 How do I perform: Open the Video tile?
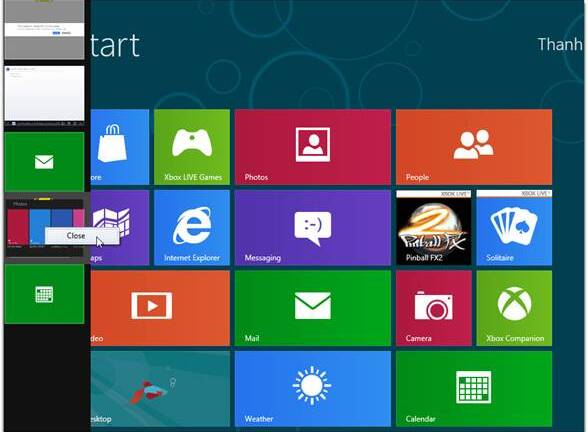160,308
